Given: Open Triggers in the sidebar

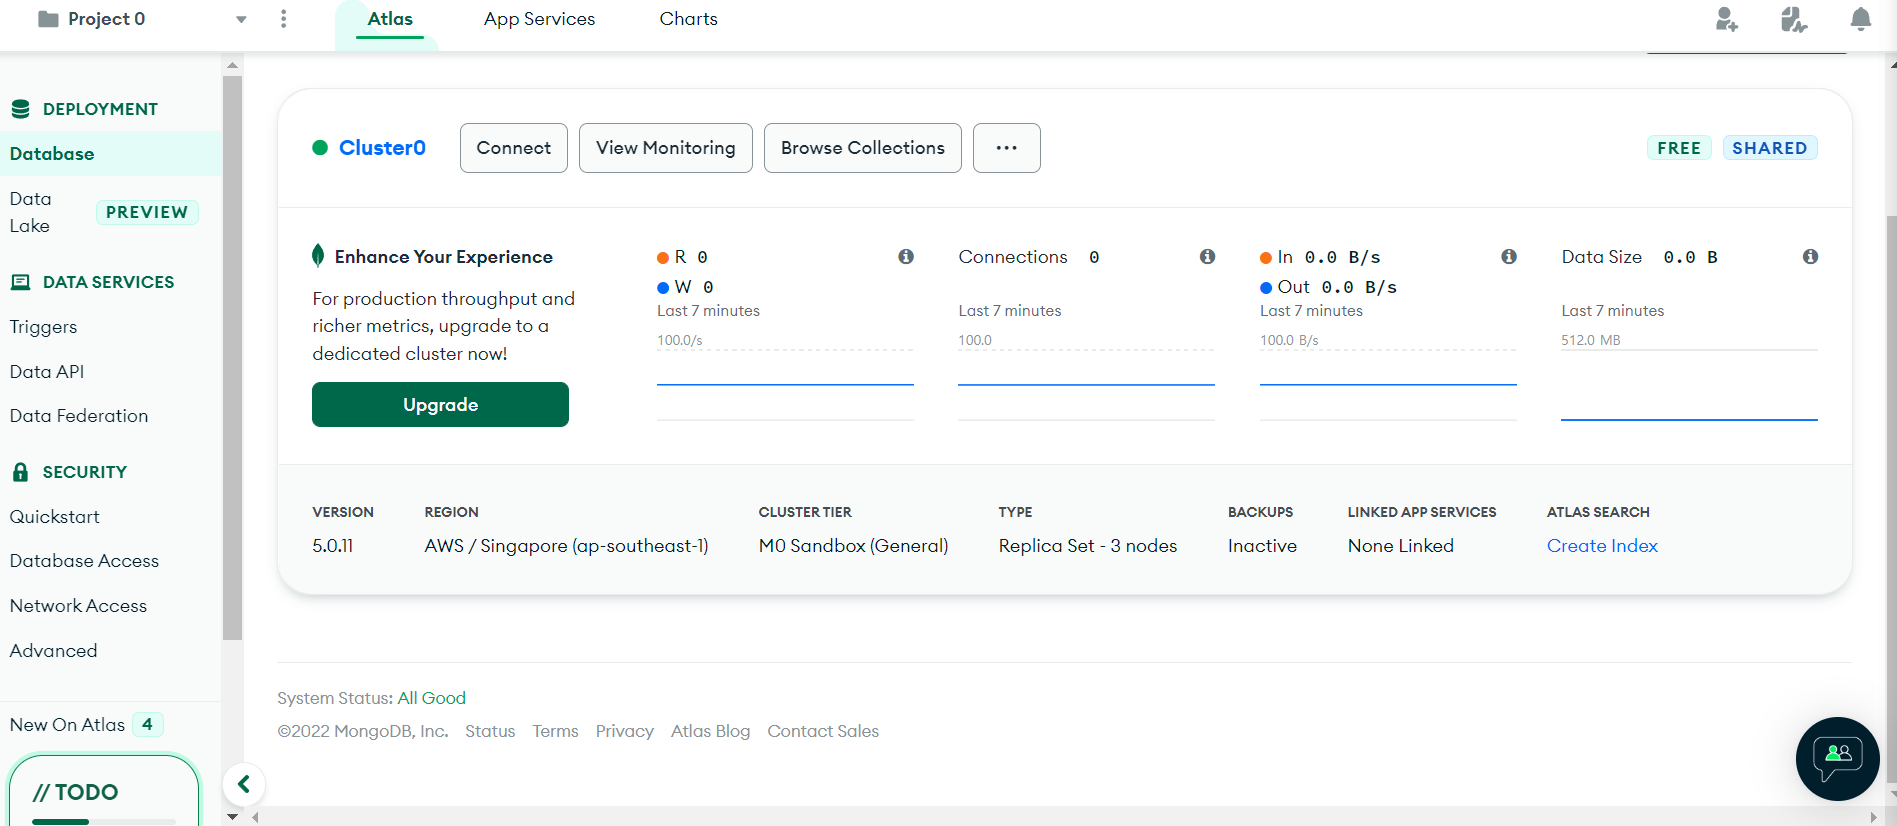Looking at the screenshot, I should click(43, 327).
